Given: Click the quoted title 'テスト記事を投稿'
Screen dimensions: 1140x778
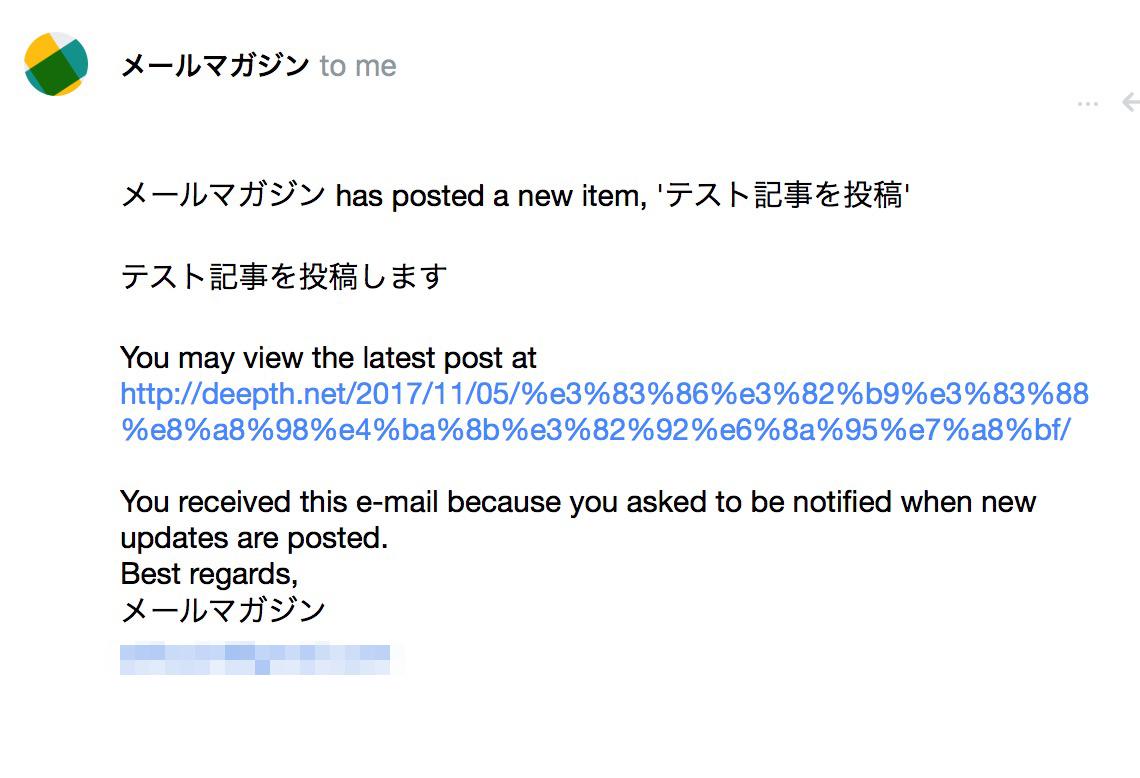Looking at the screenshot, I should point(783,196).
